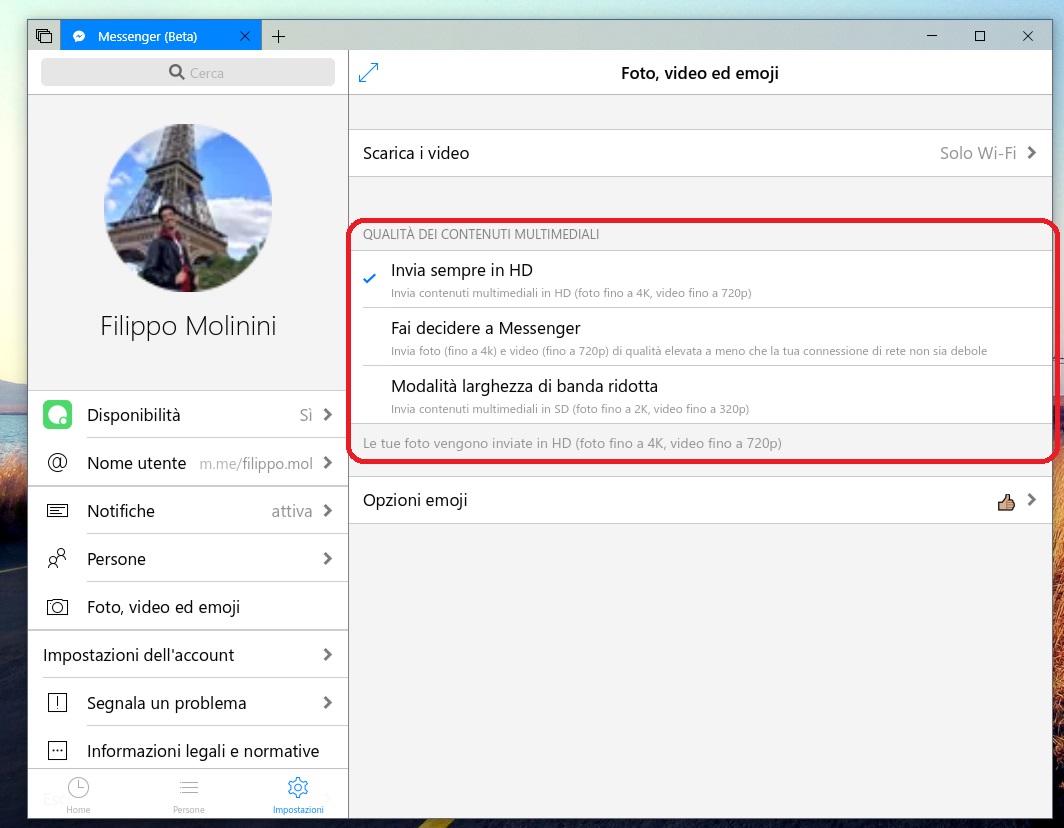Open Segnala un problema
Screen dimensions: 1064x828
tap(188, 702)
